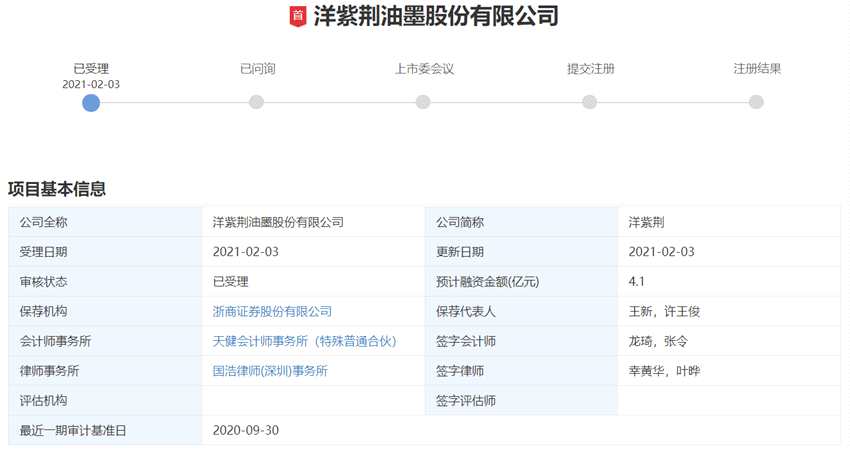Select the '注册结果' stage label

(x=757, y=69)
